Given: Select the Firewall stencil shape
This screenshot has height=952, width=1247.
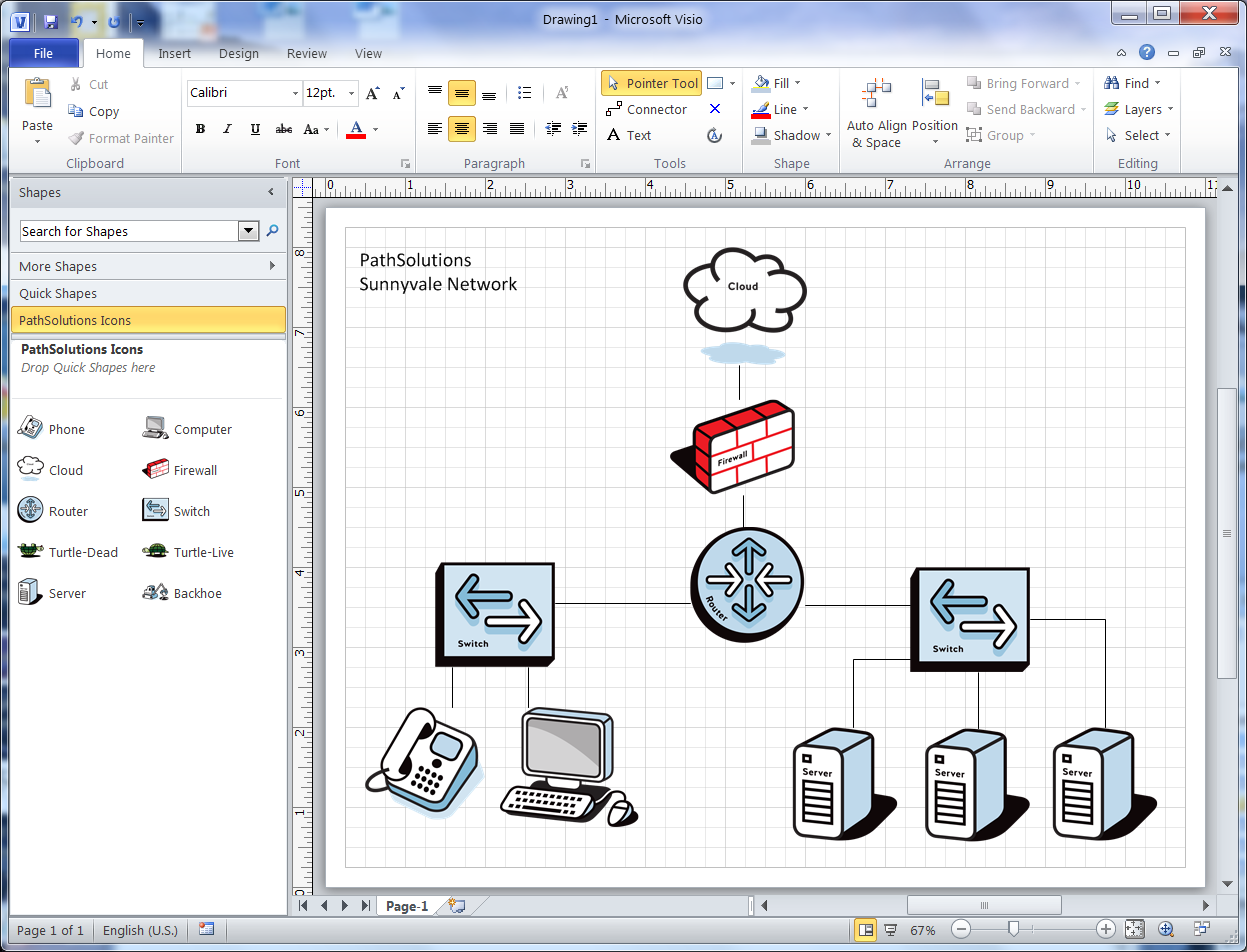Looking at the screenshot, I should click(181, 470).
